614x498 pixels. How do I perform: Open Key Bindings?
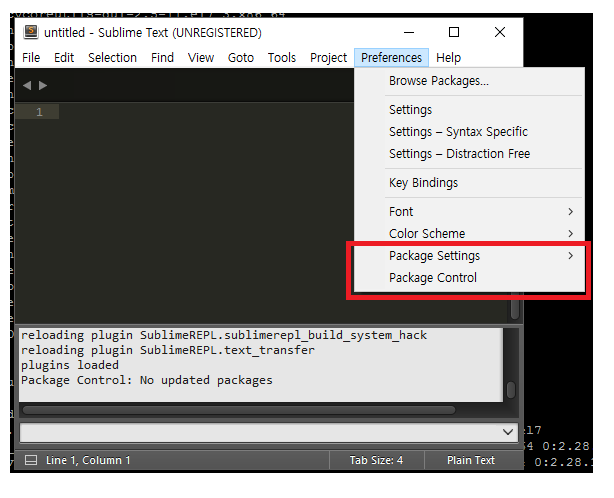(x=469, y=182)
